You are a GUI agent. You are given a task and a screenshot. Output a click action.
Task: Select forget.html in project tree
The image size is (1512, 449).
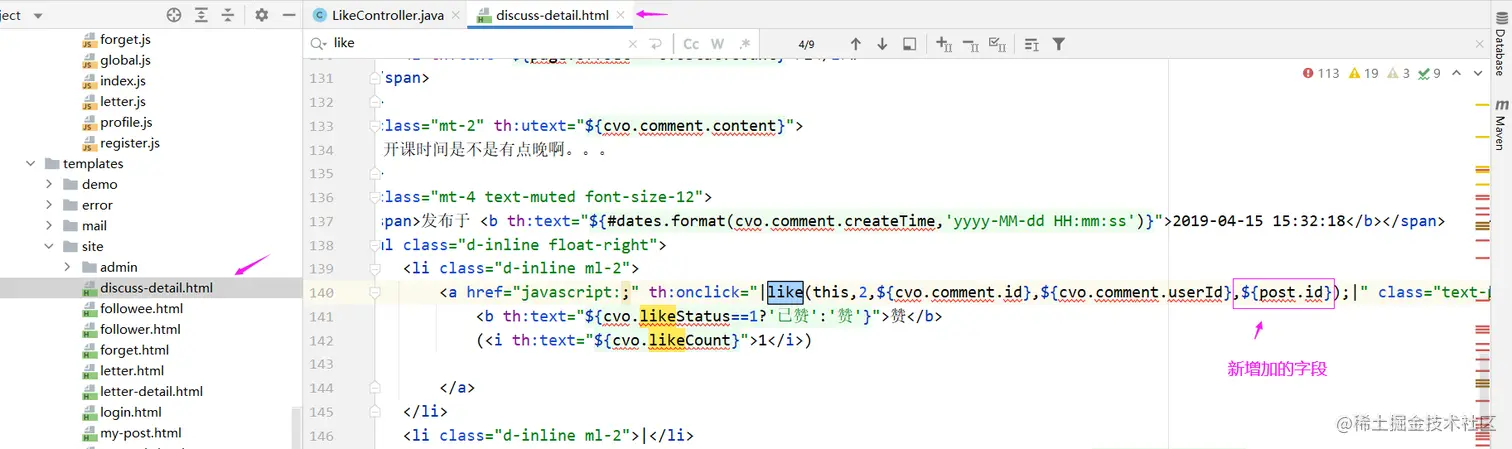click(134, 350)
